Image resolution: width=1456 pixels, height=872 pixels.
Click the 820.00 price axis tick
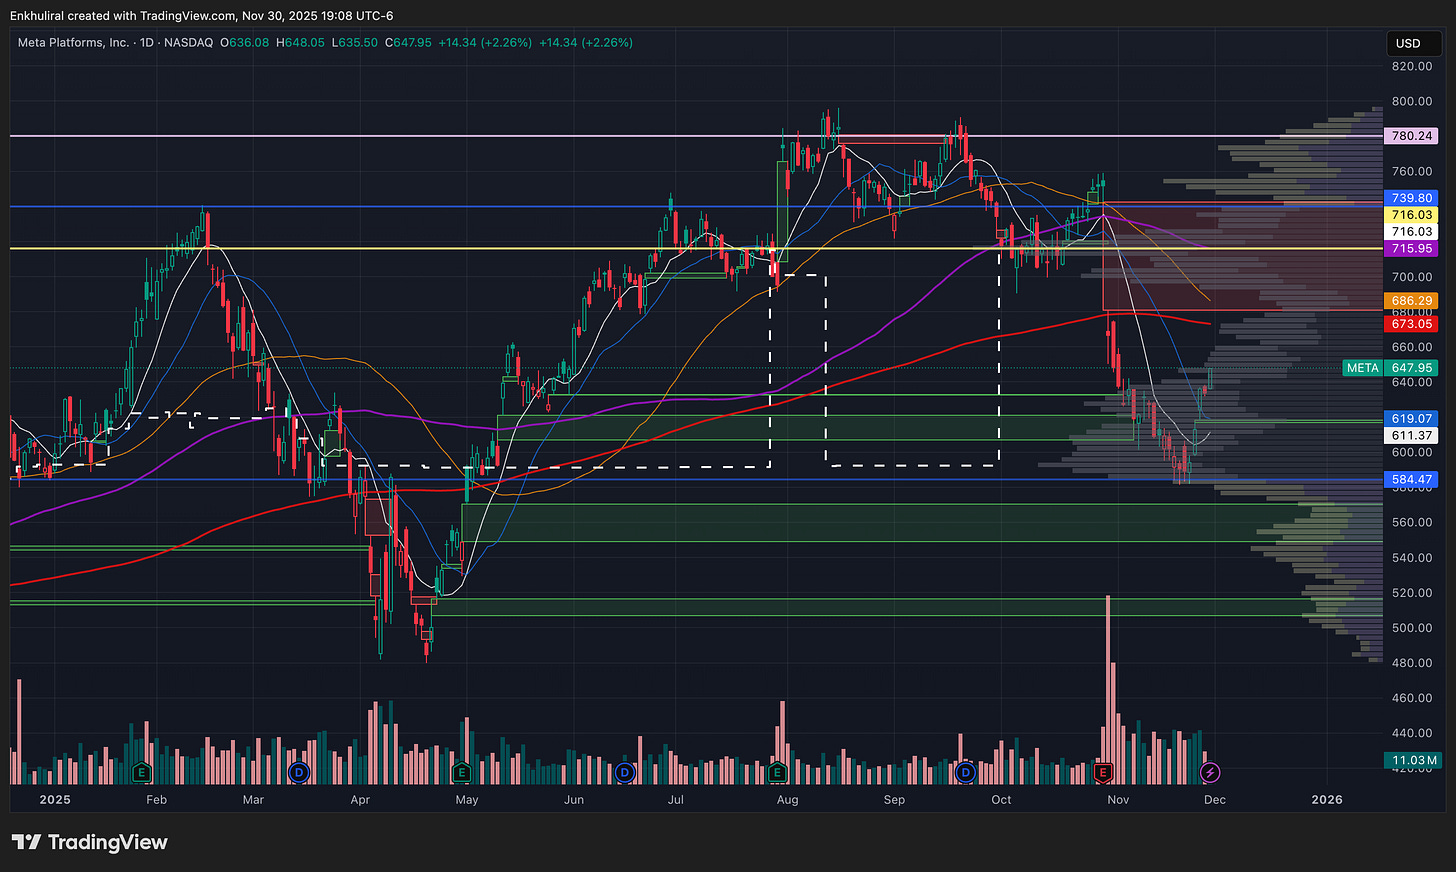pyautogui.click(x=1412, y=66)
